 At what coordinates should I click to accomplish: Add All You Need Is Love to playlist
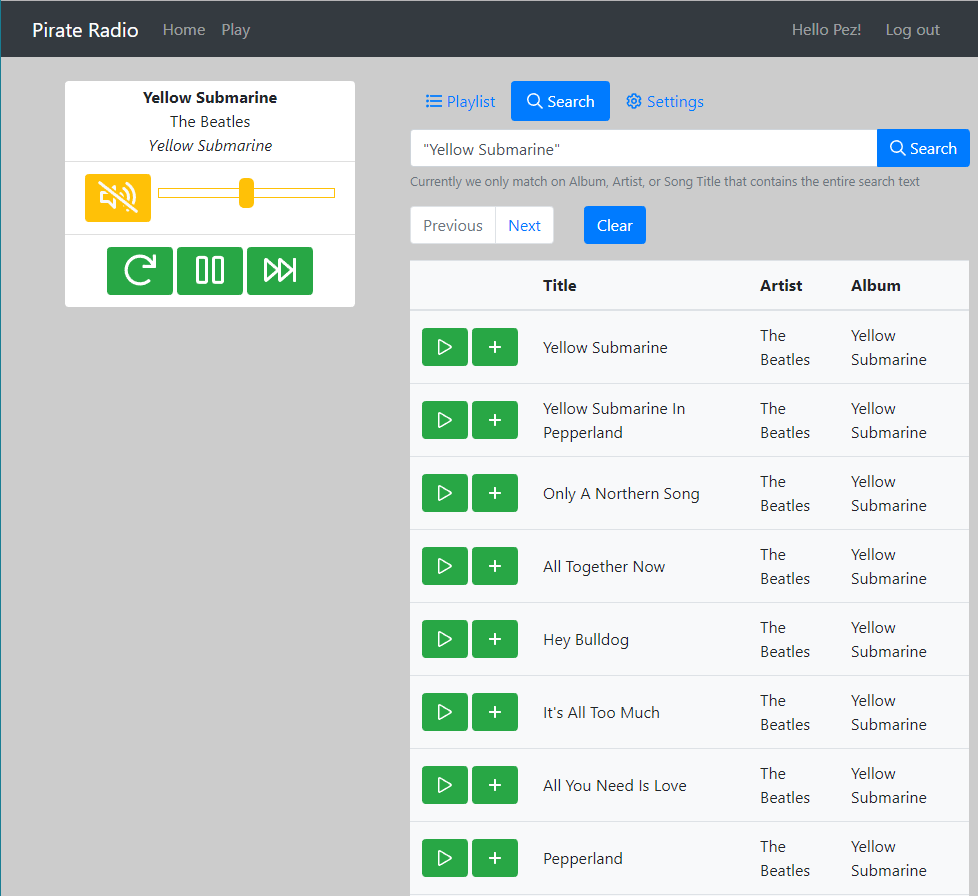[x=495, y=784]
